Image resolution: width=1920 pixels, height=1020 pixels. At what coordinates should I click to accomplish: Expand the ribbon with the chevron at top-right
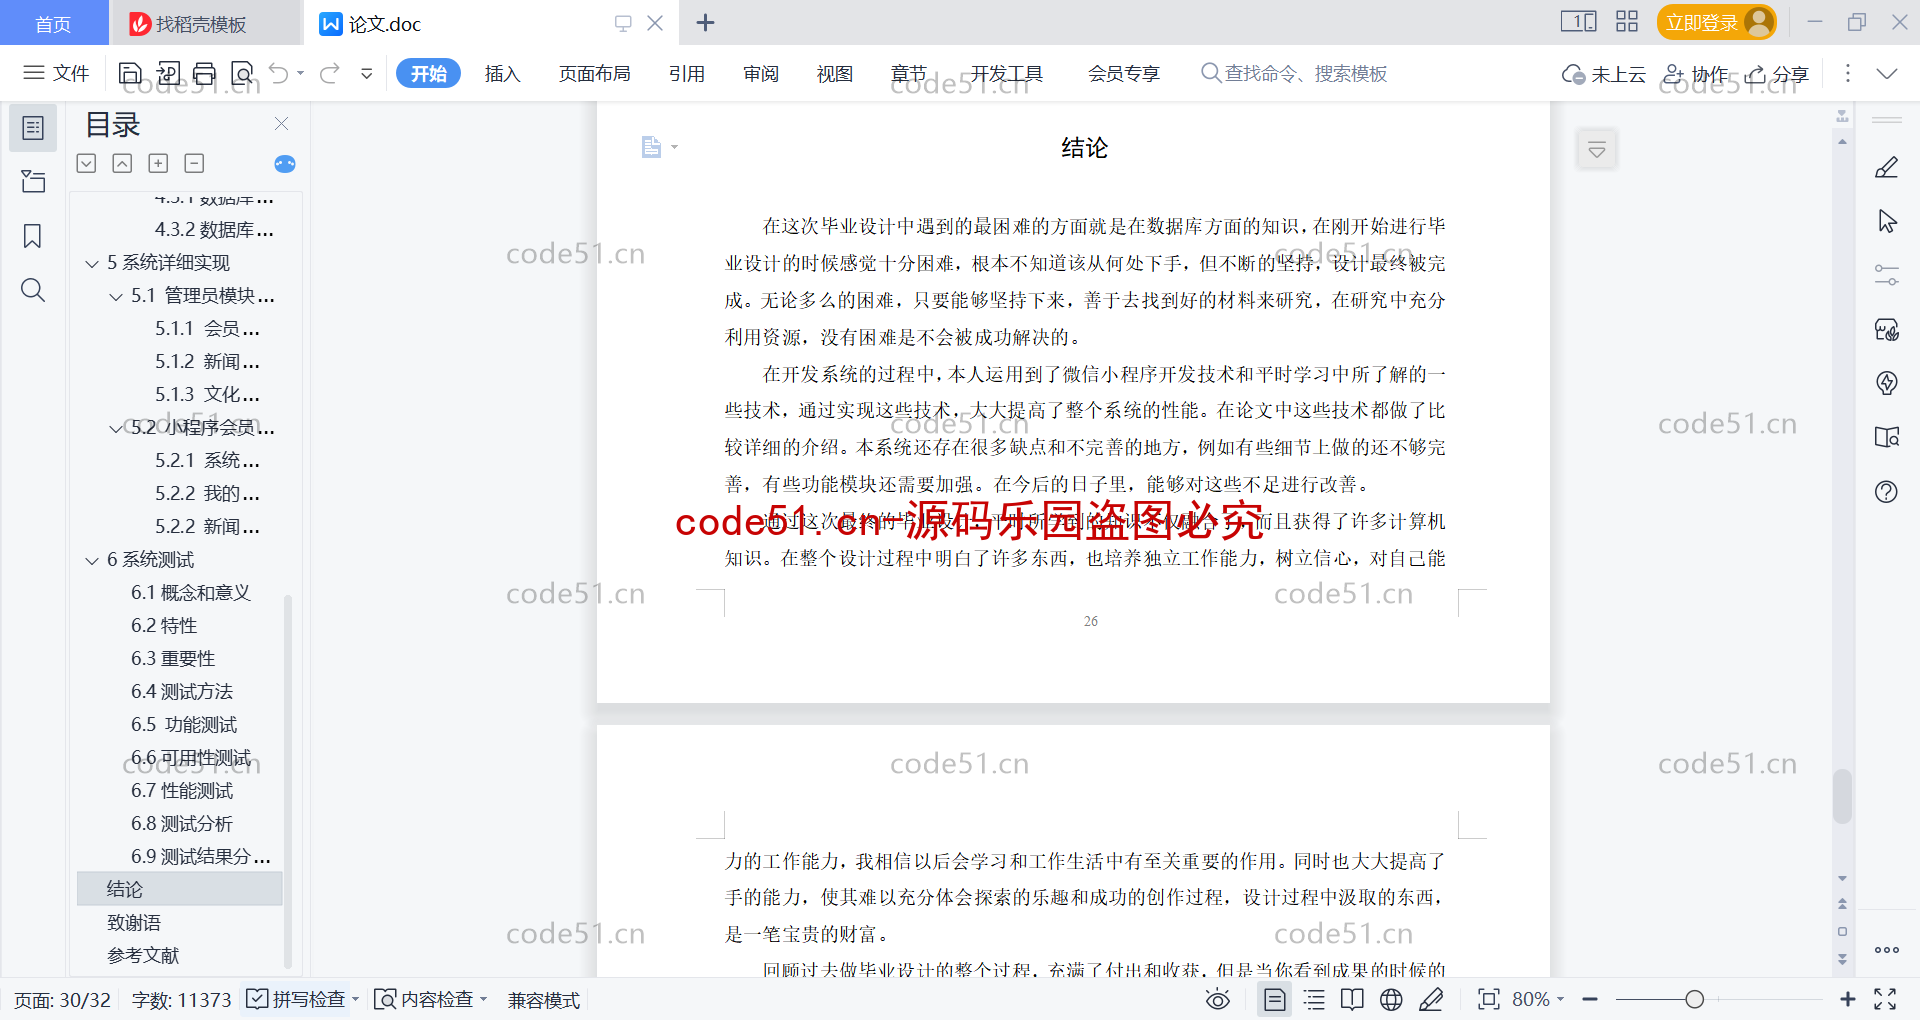pyautogui.click(x=1887, y=73)
